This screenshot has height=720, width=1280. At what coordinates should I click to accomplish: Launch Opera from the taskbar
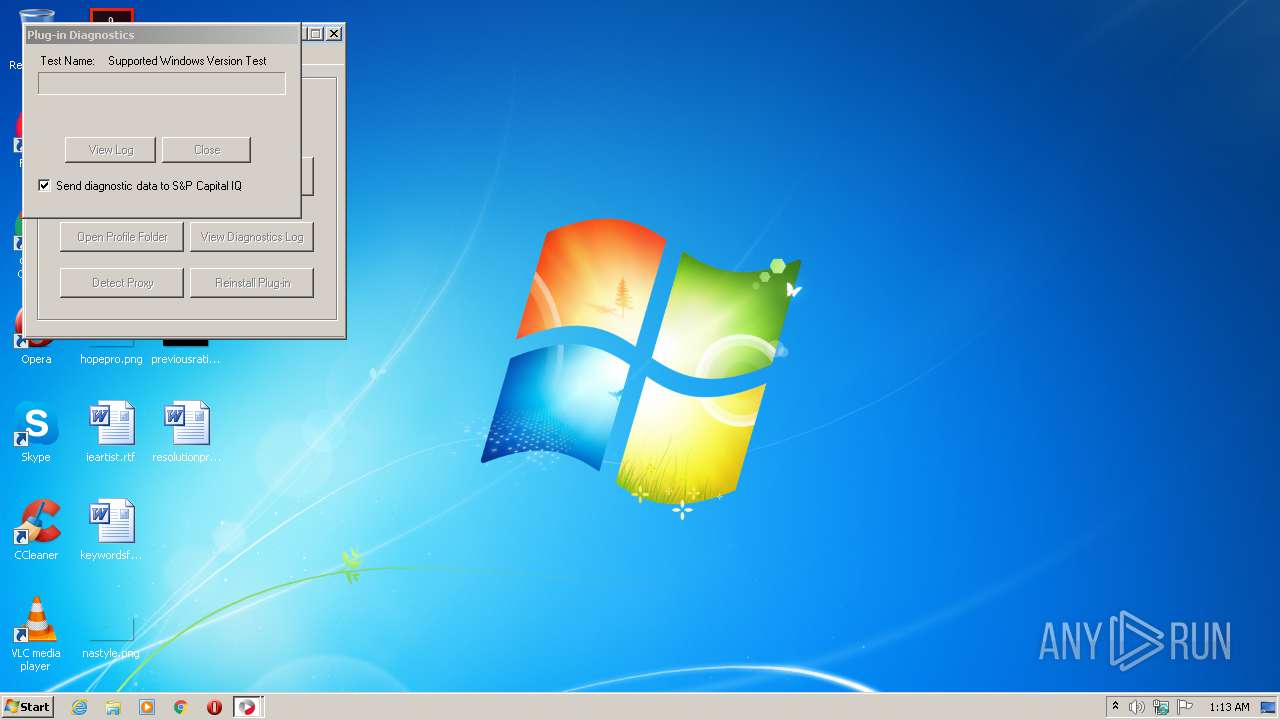tap(214, 707)
